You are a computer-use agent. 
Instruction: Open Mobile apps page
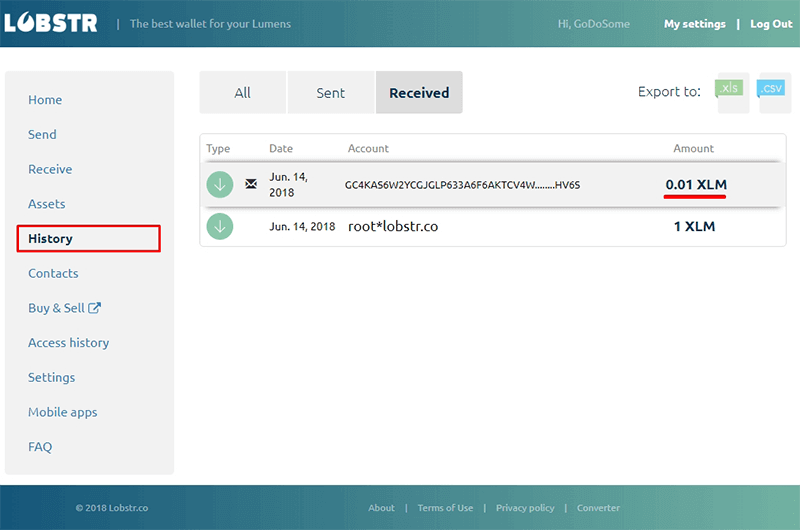63,412
